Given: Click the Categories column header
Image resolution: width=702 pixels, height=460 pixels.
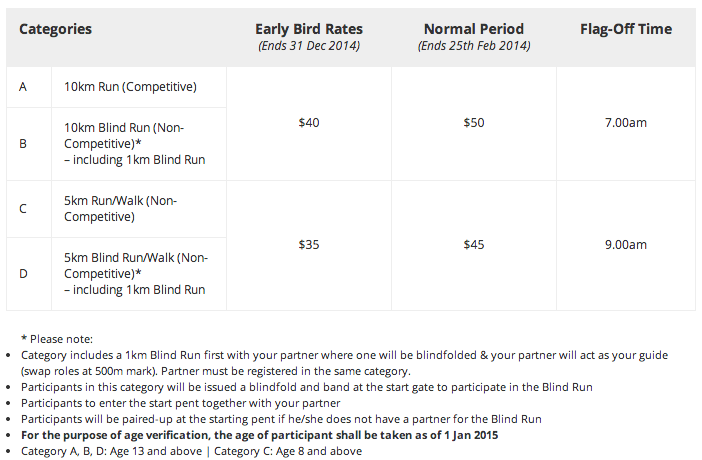Looking at the screenshot, I should tap(56, 29).
